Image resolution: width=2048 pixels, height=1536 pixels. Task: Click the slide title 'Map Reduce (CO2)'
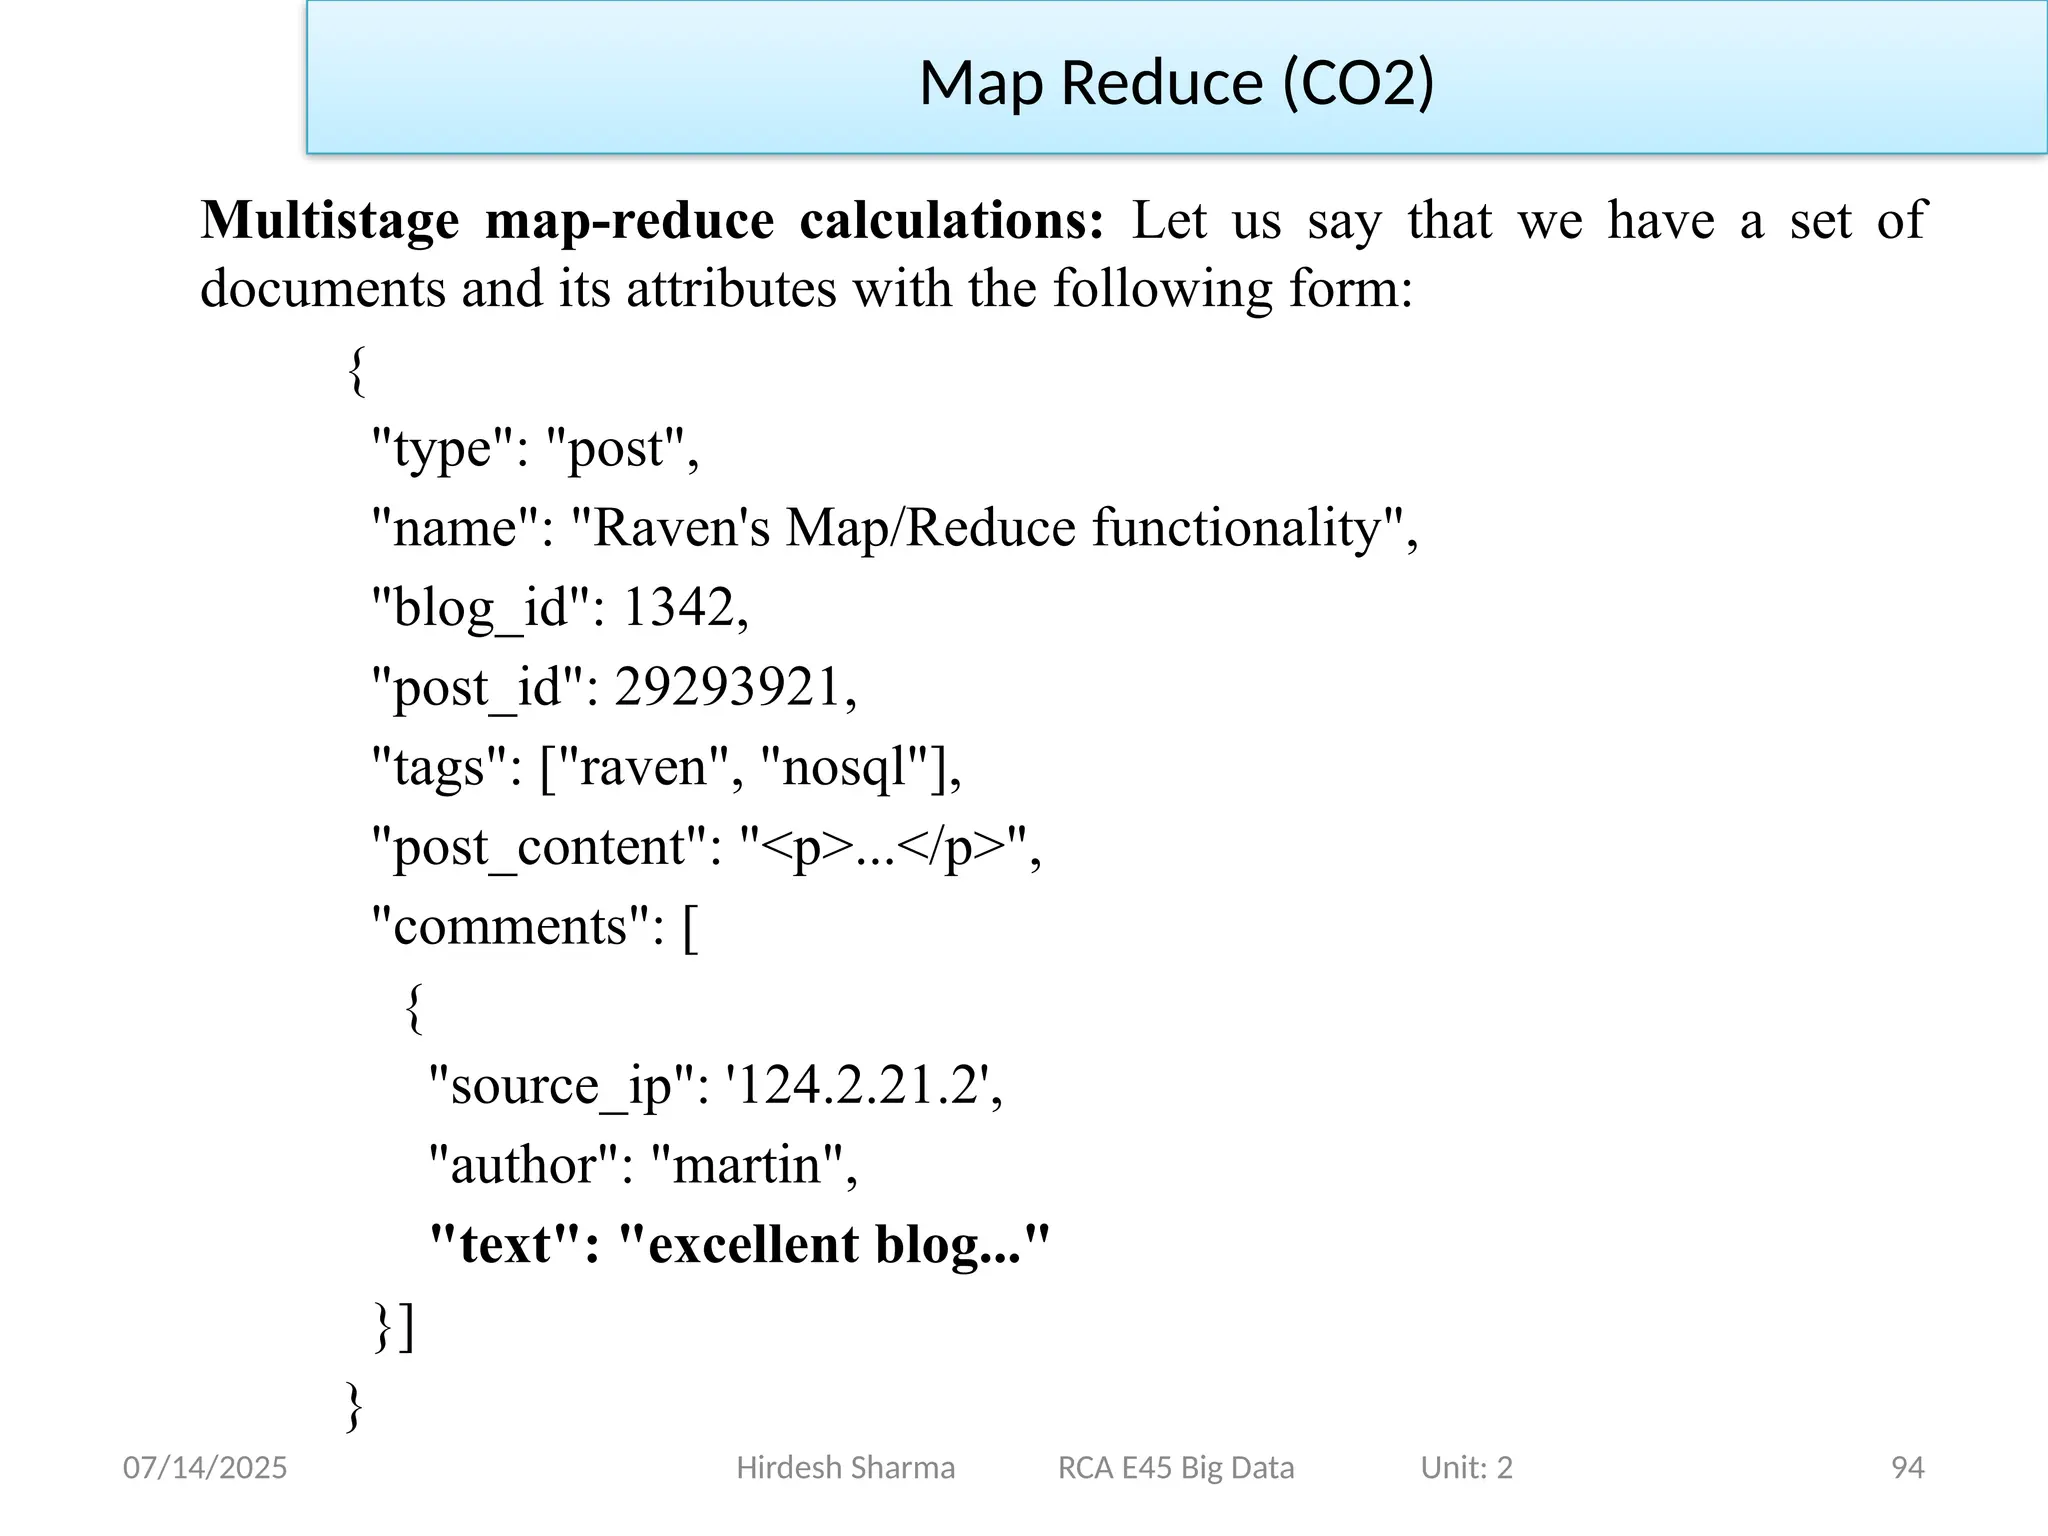pos(1177,83)
